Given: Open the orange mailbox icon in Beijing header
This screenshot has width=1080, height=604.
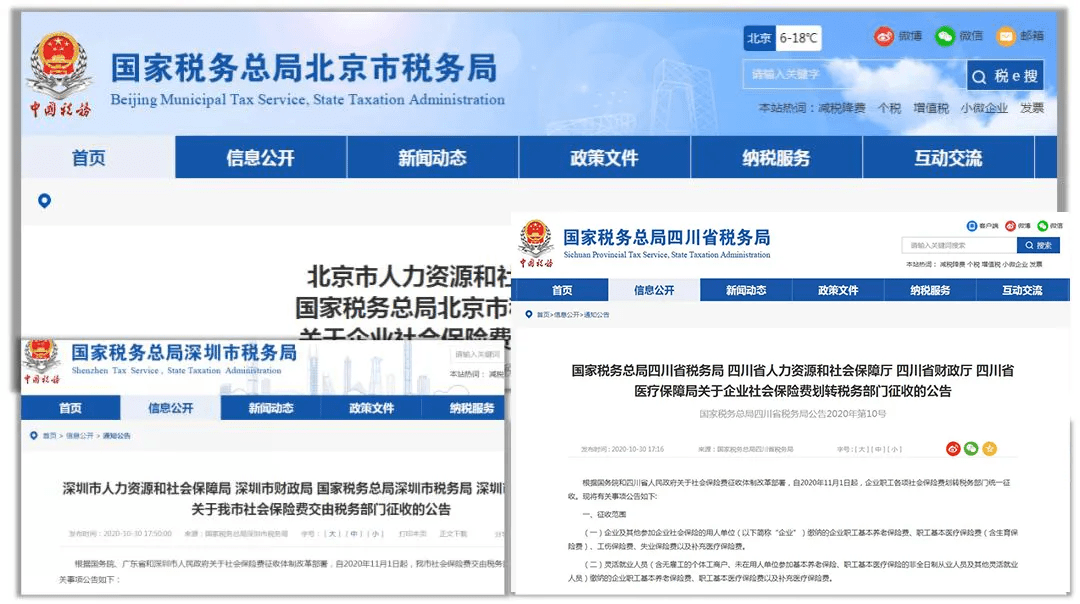Looking at the screenshot, I should (x=1005, y=36).
